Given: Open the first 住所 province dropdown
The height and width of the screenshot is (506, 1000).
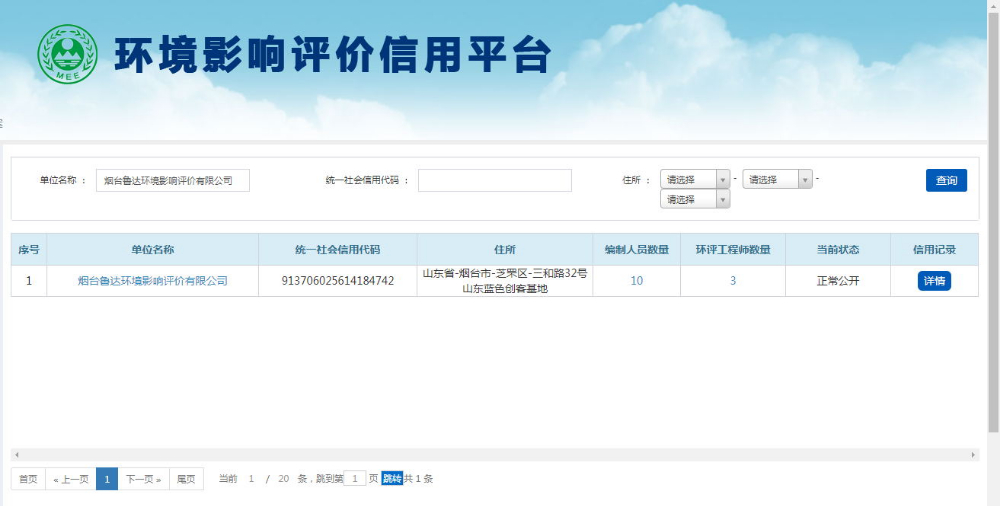Looking at the screenshot, I should [695, 180].
